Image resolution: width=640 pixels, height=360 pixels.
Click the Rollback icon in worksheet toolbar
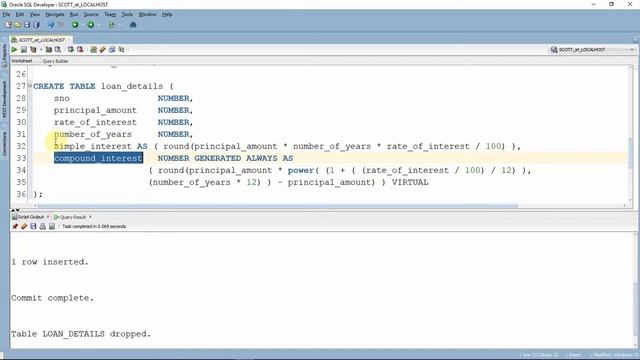point(80,50)
